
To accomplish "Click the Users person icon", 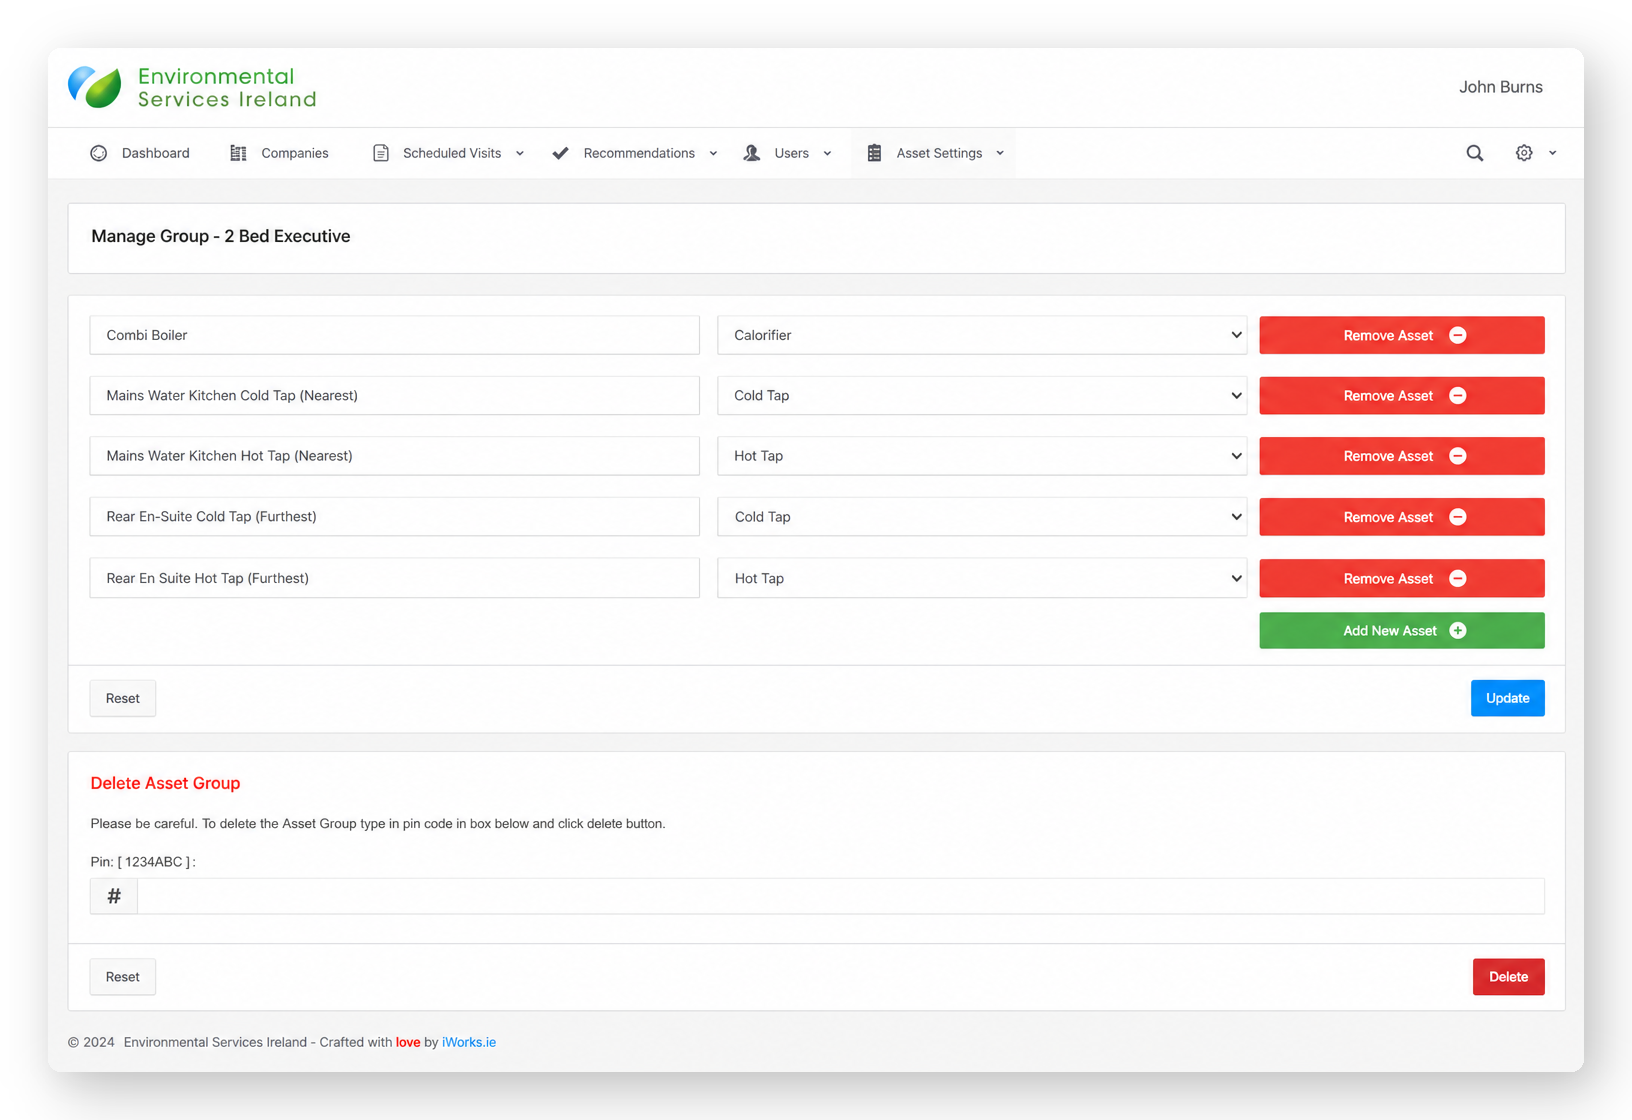I will tap(752, 153).
